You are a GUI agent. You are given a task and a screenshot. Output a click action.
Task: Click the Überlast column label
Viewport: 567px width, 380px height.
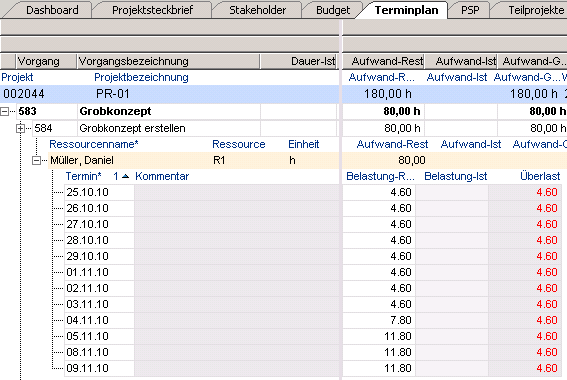tap(540, 176)
